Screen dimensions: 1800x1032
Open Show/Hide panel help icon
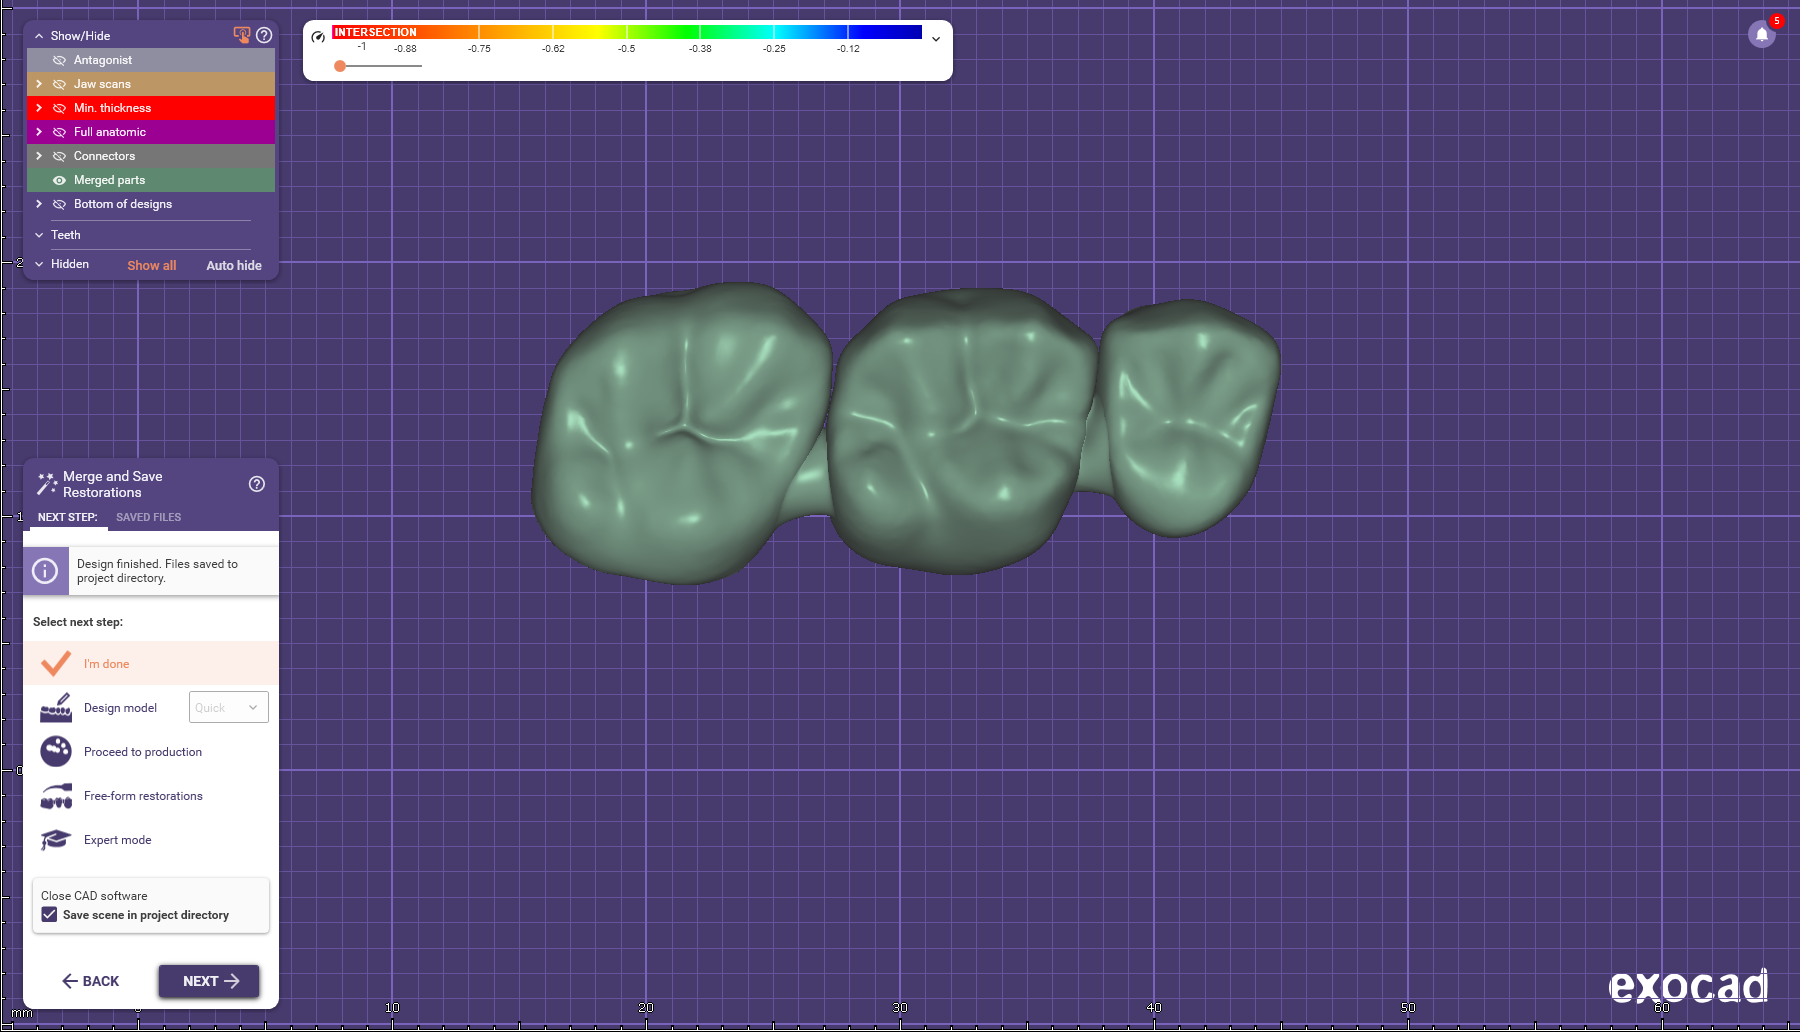(264, 35)
